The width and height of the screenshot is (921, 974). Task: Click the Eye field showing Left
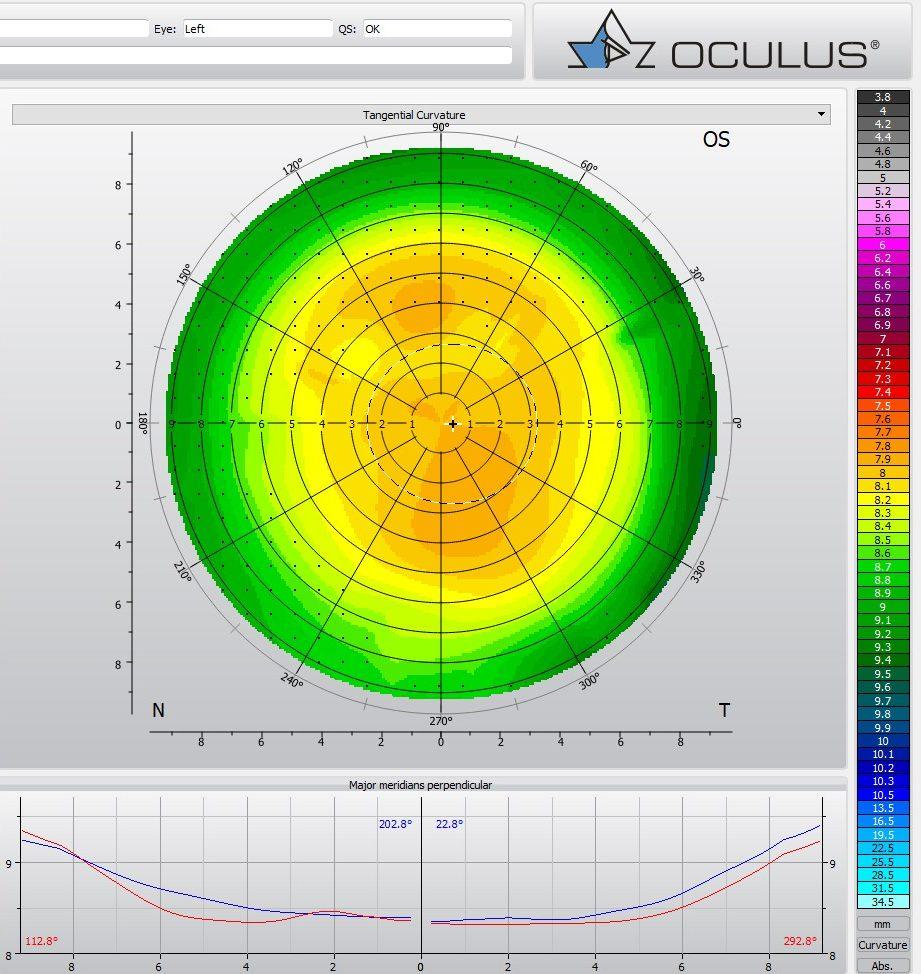pos(257,29)
